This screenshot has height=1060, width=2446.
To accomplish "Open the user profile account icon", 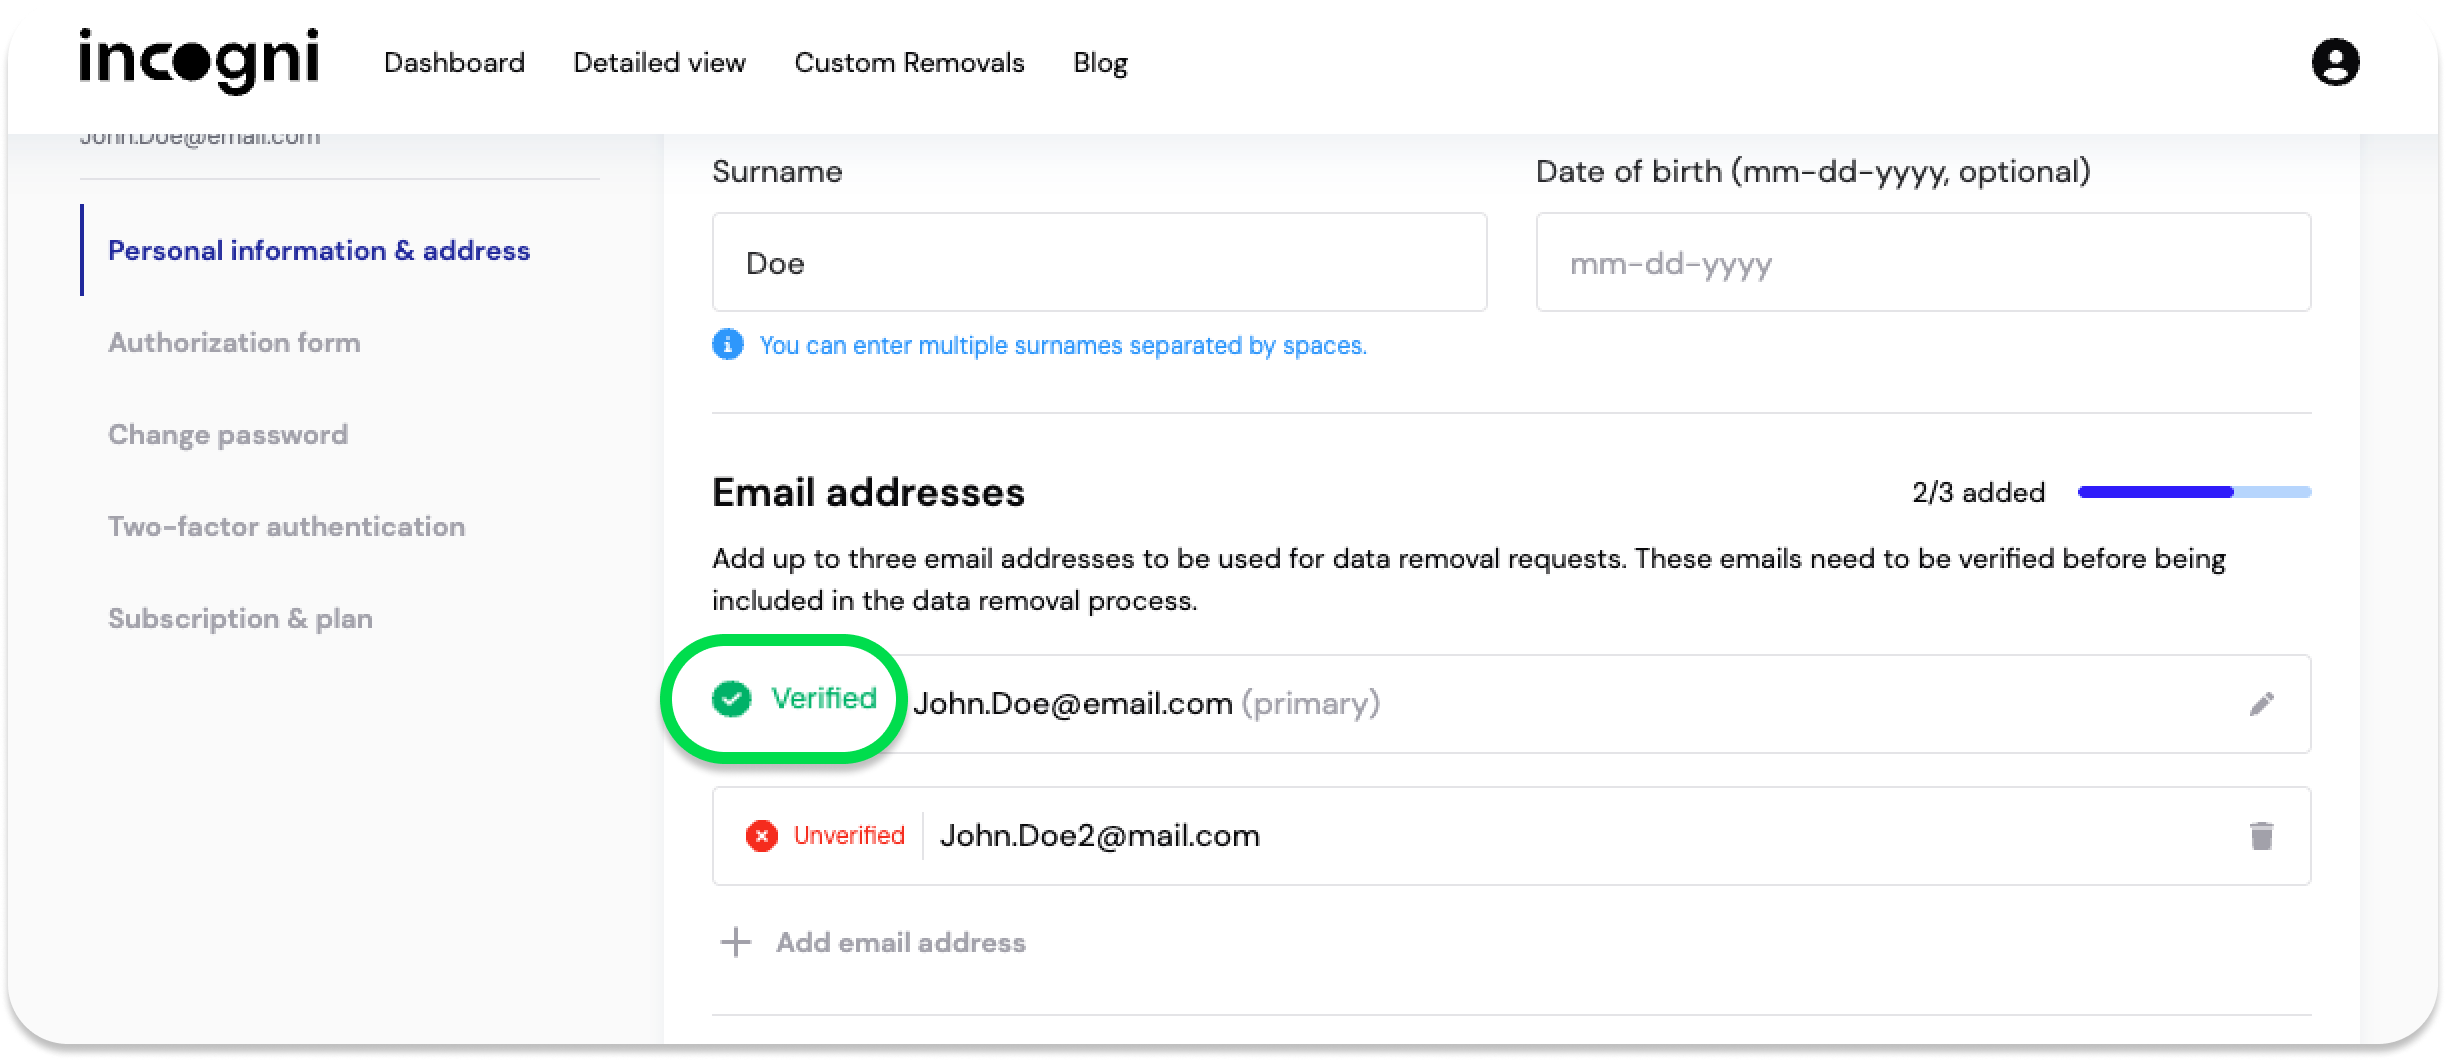I will point(2335,62).
